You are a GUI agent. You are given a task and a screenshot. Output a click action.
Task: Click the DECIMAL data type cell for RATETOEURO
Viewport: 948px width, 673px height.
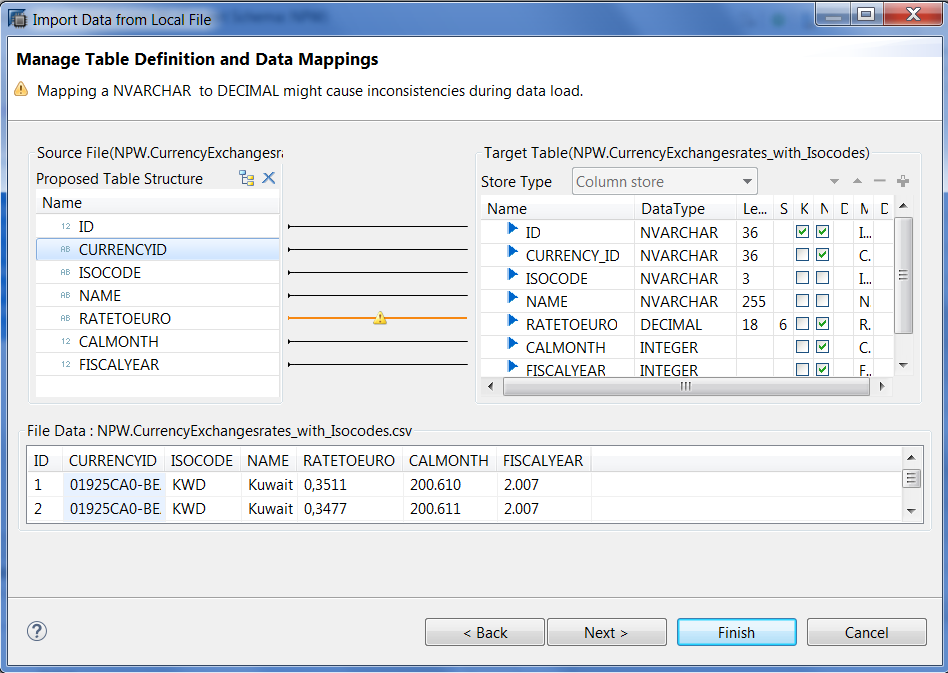coord(671,324)
